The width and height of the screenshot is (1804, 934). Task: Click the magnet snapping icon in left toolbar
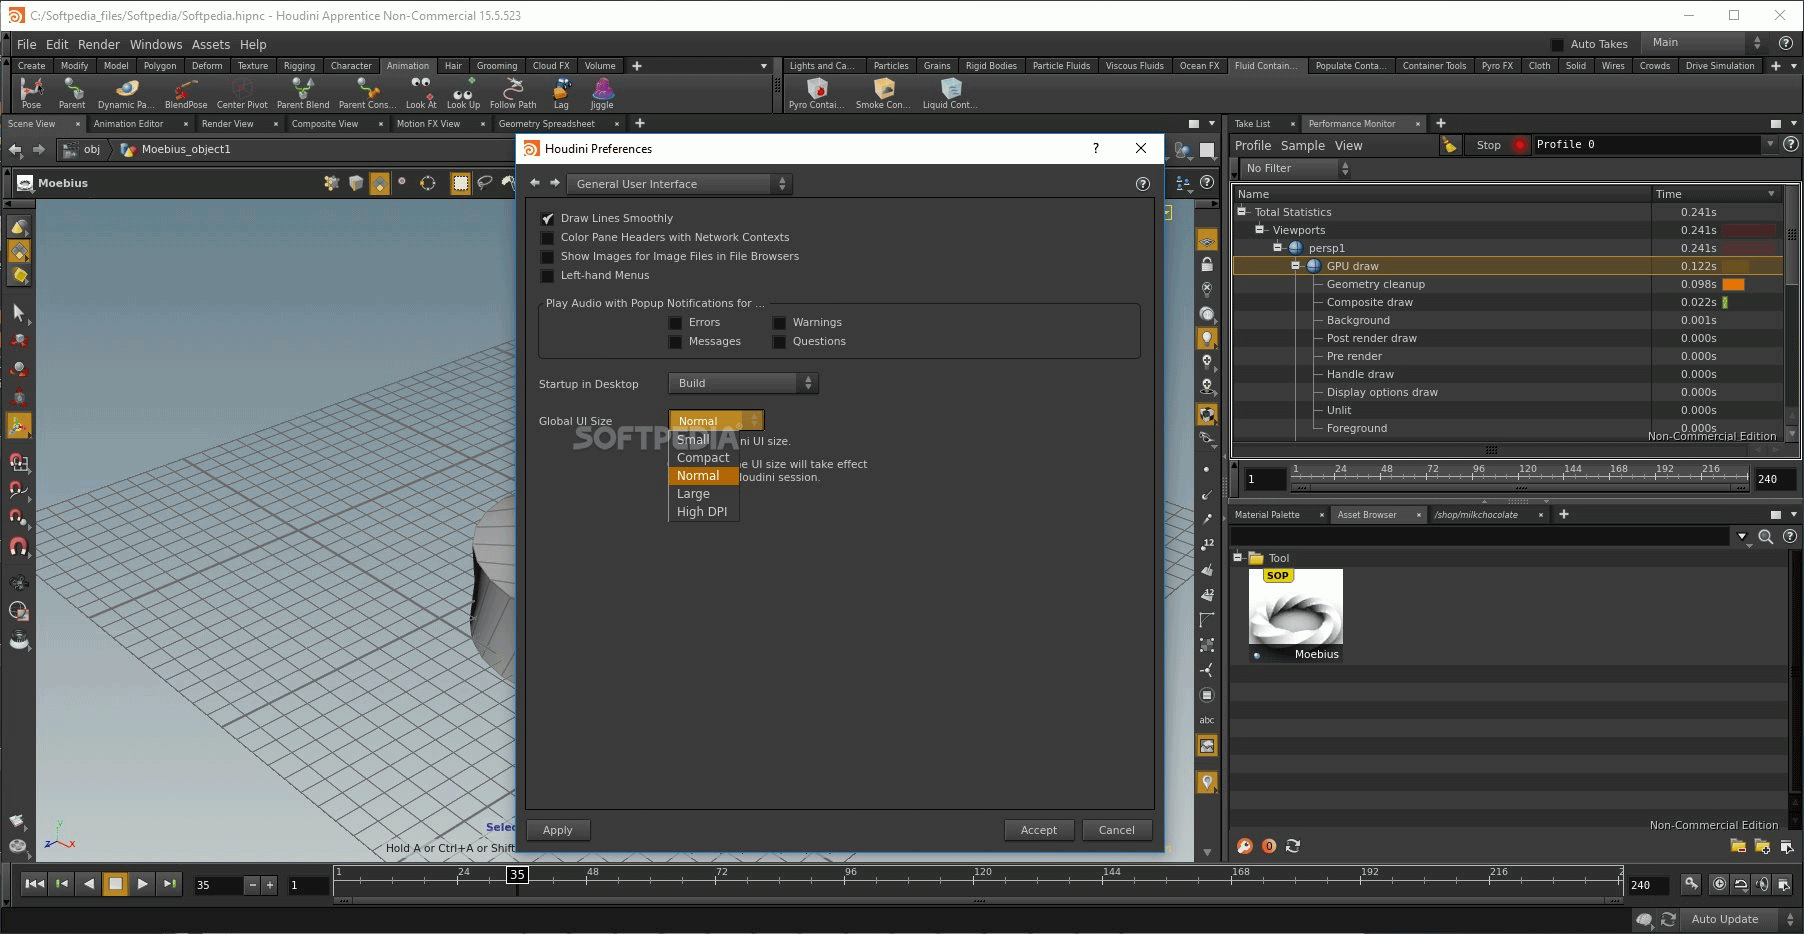tap(18, 547)
